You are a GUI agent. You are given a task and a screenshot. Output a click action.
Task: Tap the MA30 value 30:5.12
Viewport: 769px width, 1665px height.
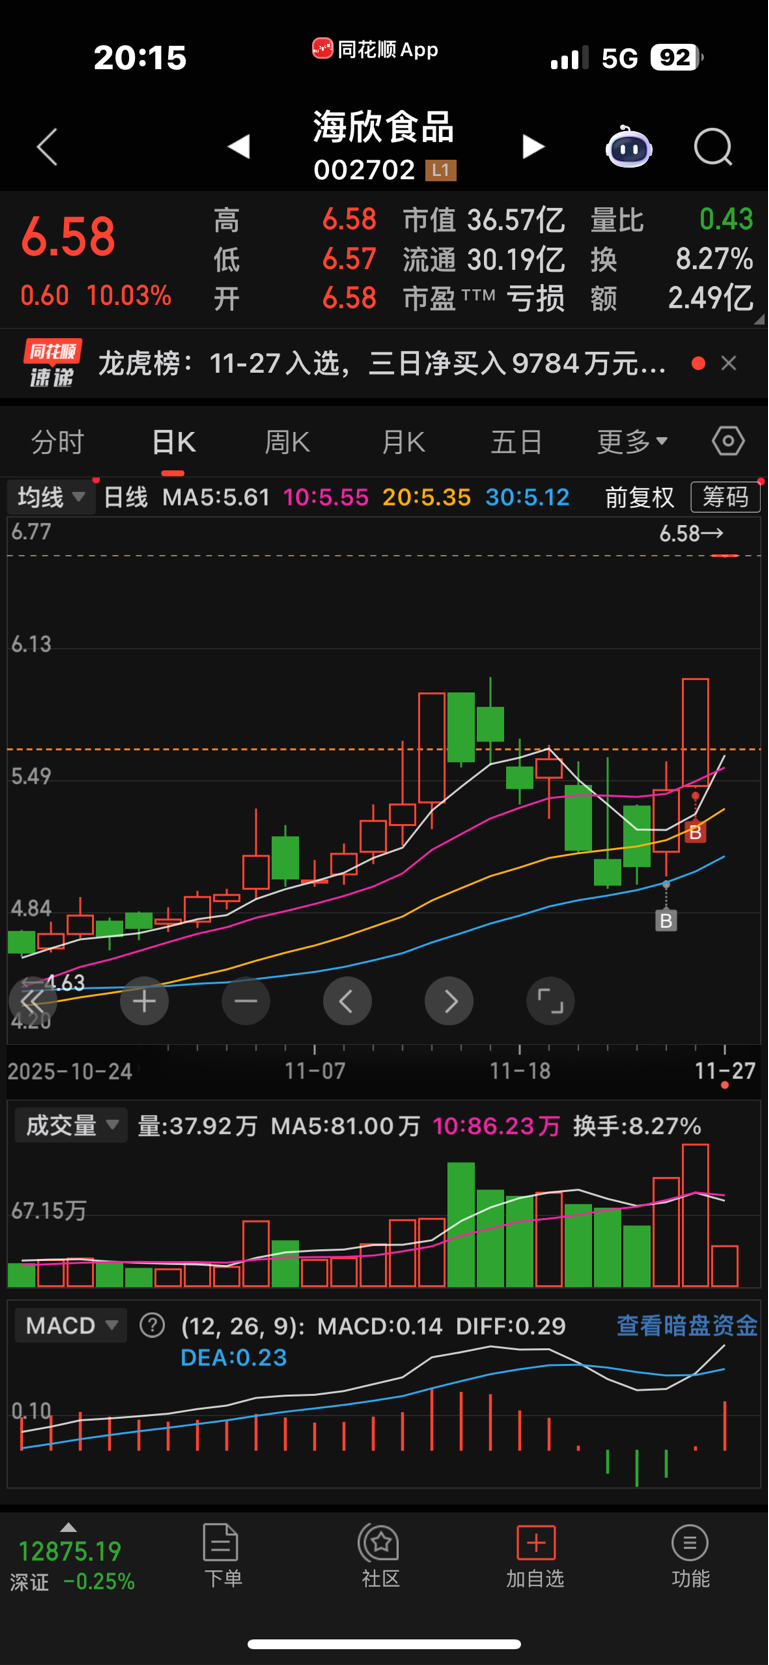(x=528, y=497)
